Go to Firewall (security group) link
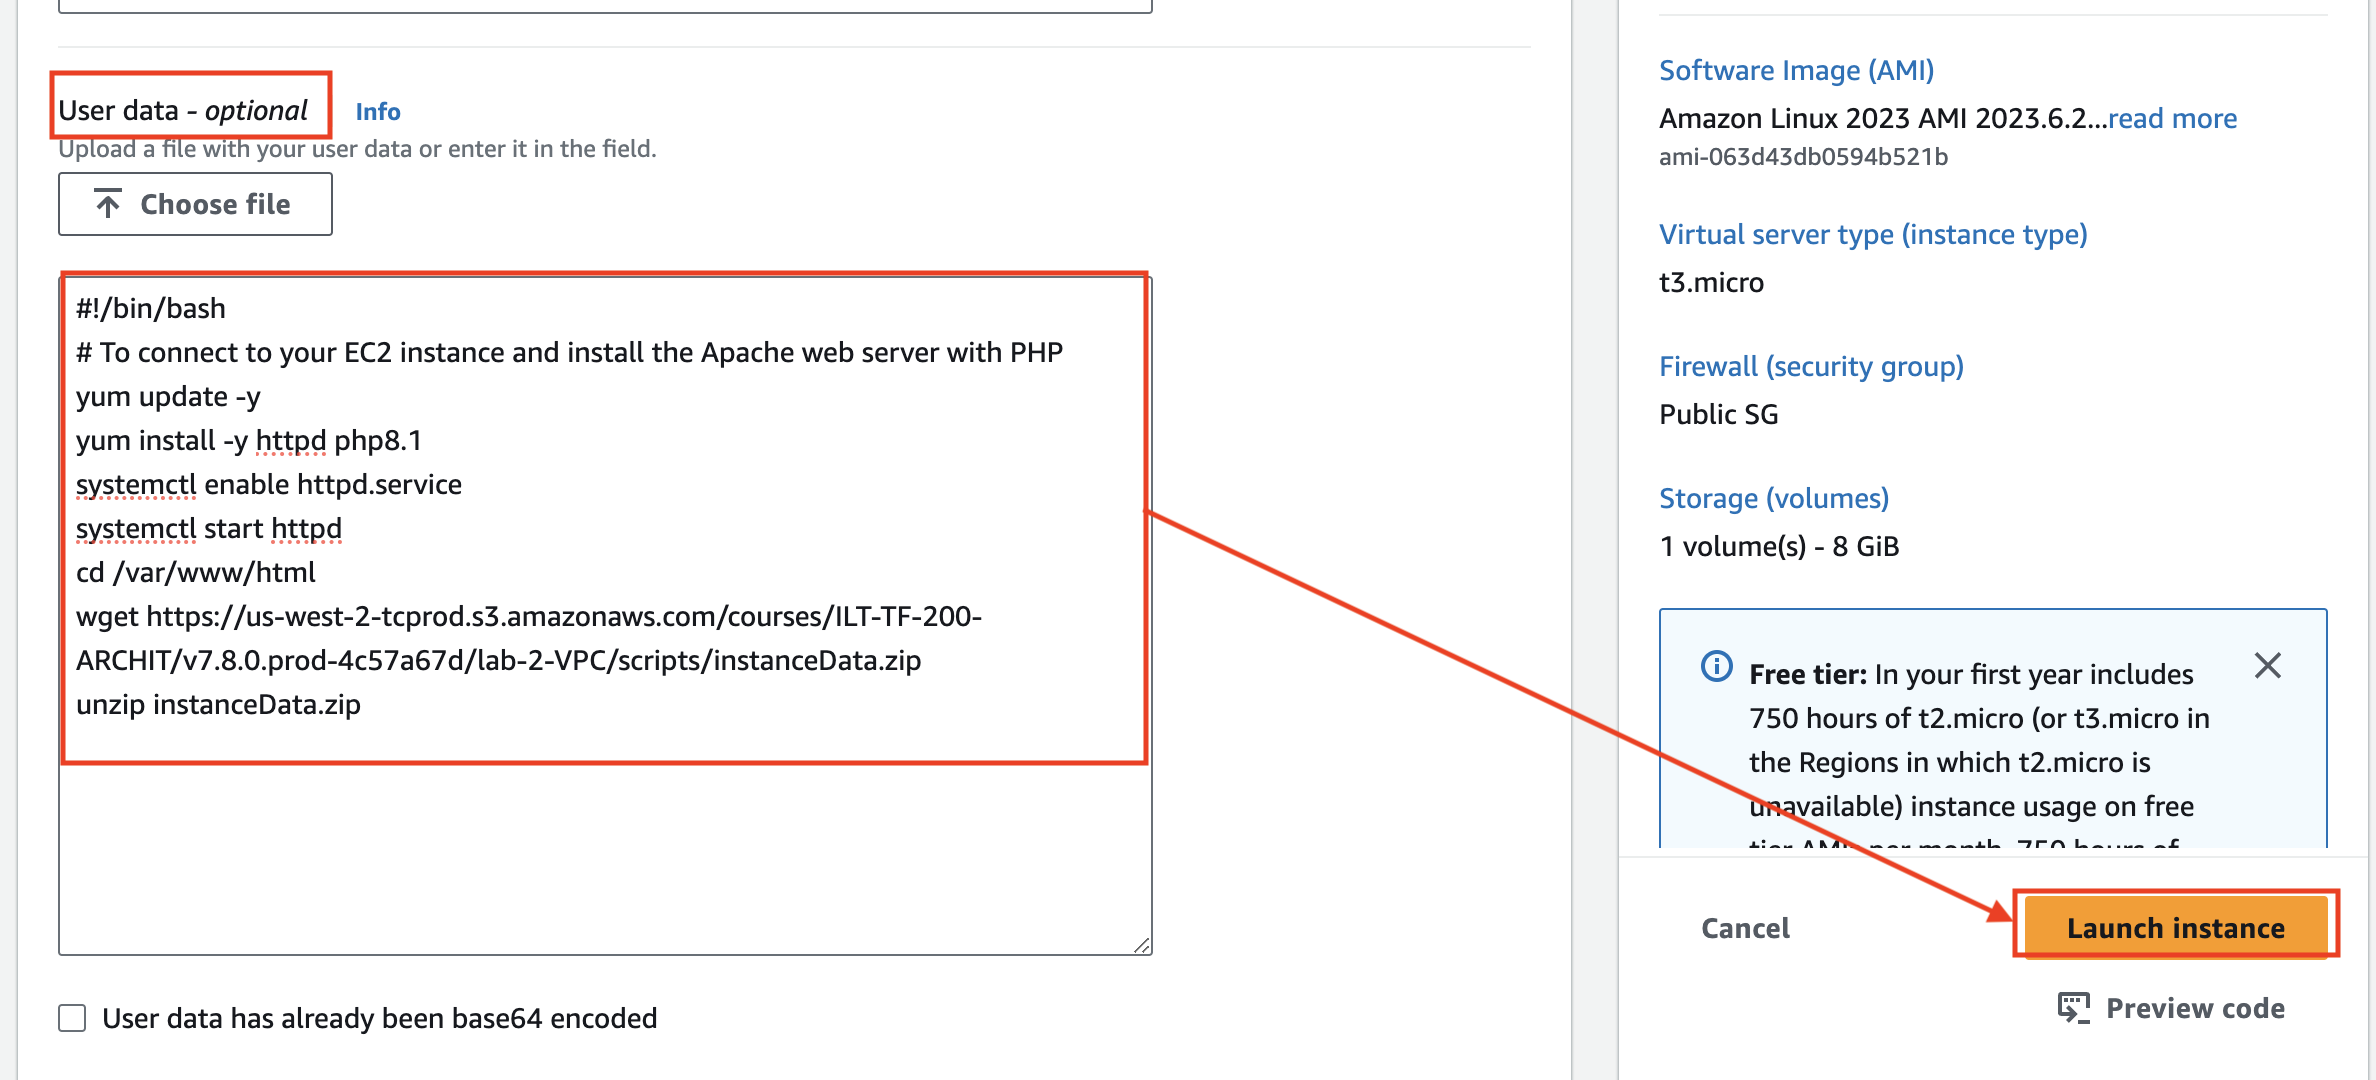 (x=1810, y=366)
